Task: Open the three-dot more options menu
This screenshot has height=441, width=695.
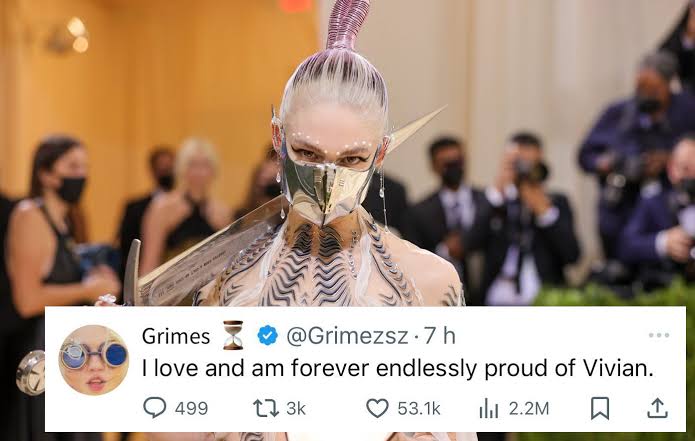Action: (x=659, y=335)
